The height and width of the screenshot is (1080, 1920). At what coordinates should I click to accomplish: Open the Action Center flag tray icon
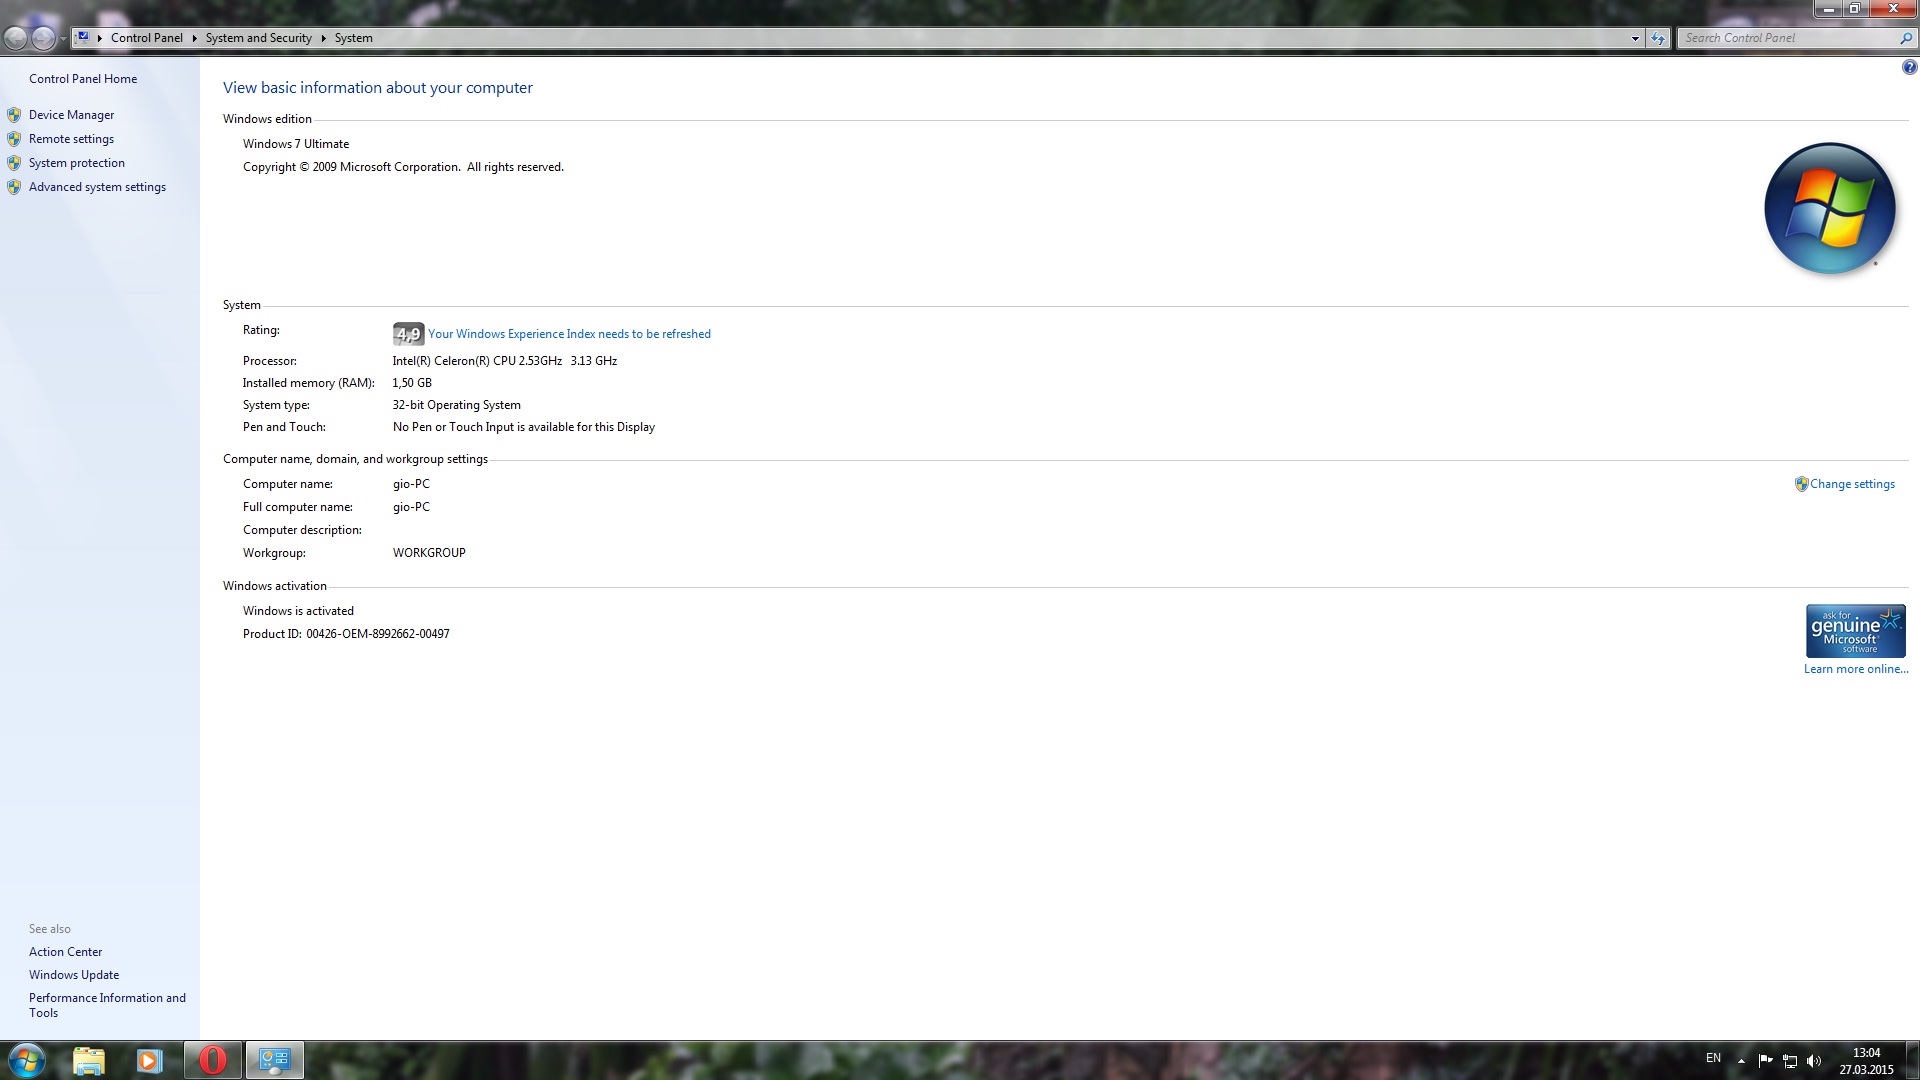pyautogui.click(x=1765, y=1060)
